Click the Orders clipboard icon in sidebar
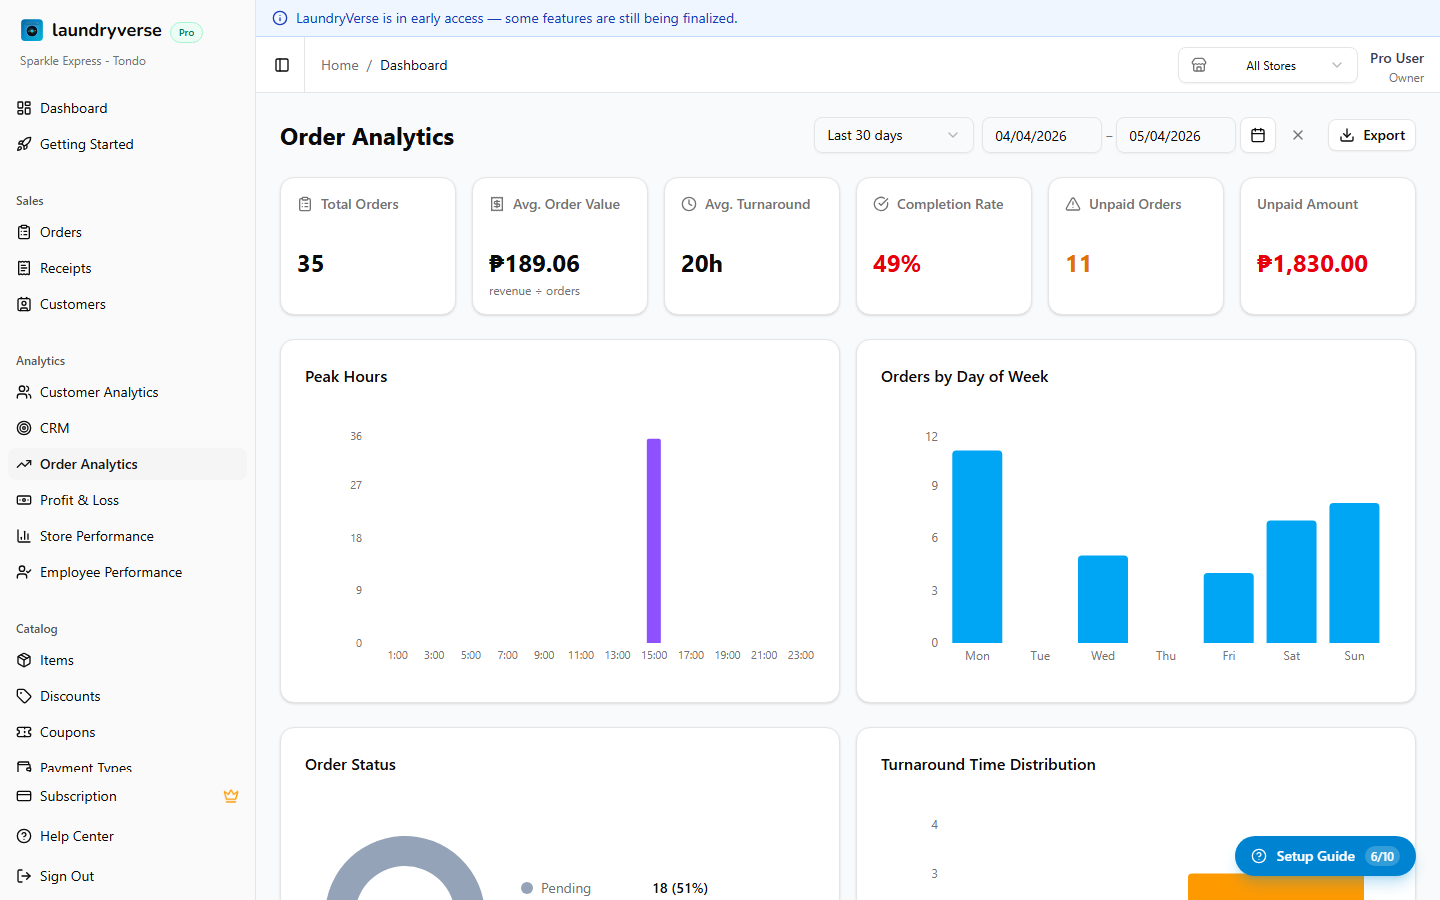1440x900 pixels. pos(24,232)
